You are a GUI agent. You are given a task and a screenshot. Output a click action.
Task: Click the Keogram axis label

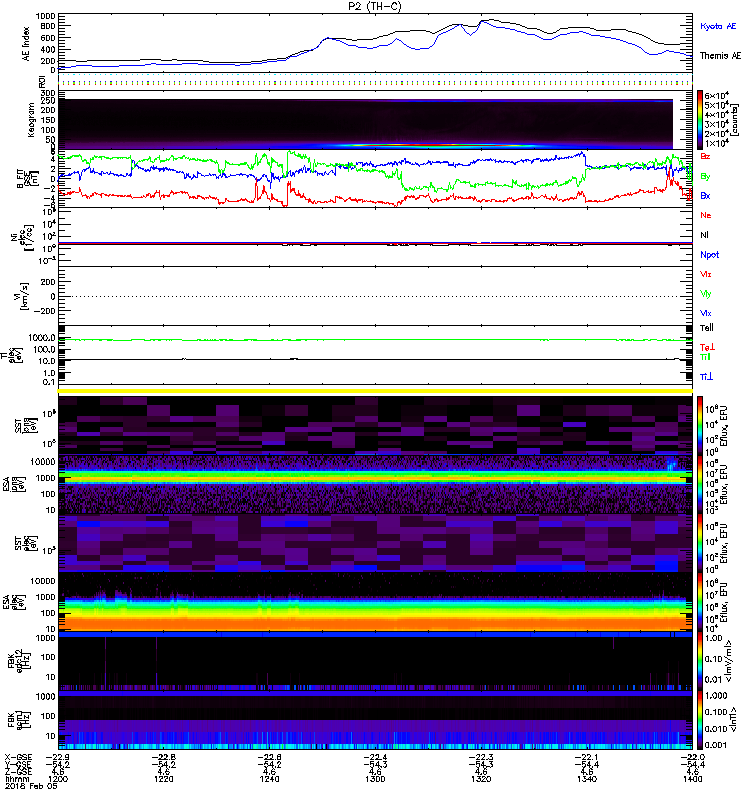pos(31,120)
